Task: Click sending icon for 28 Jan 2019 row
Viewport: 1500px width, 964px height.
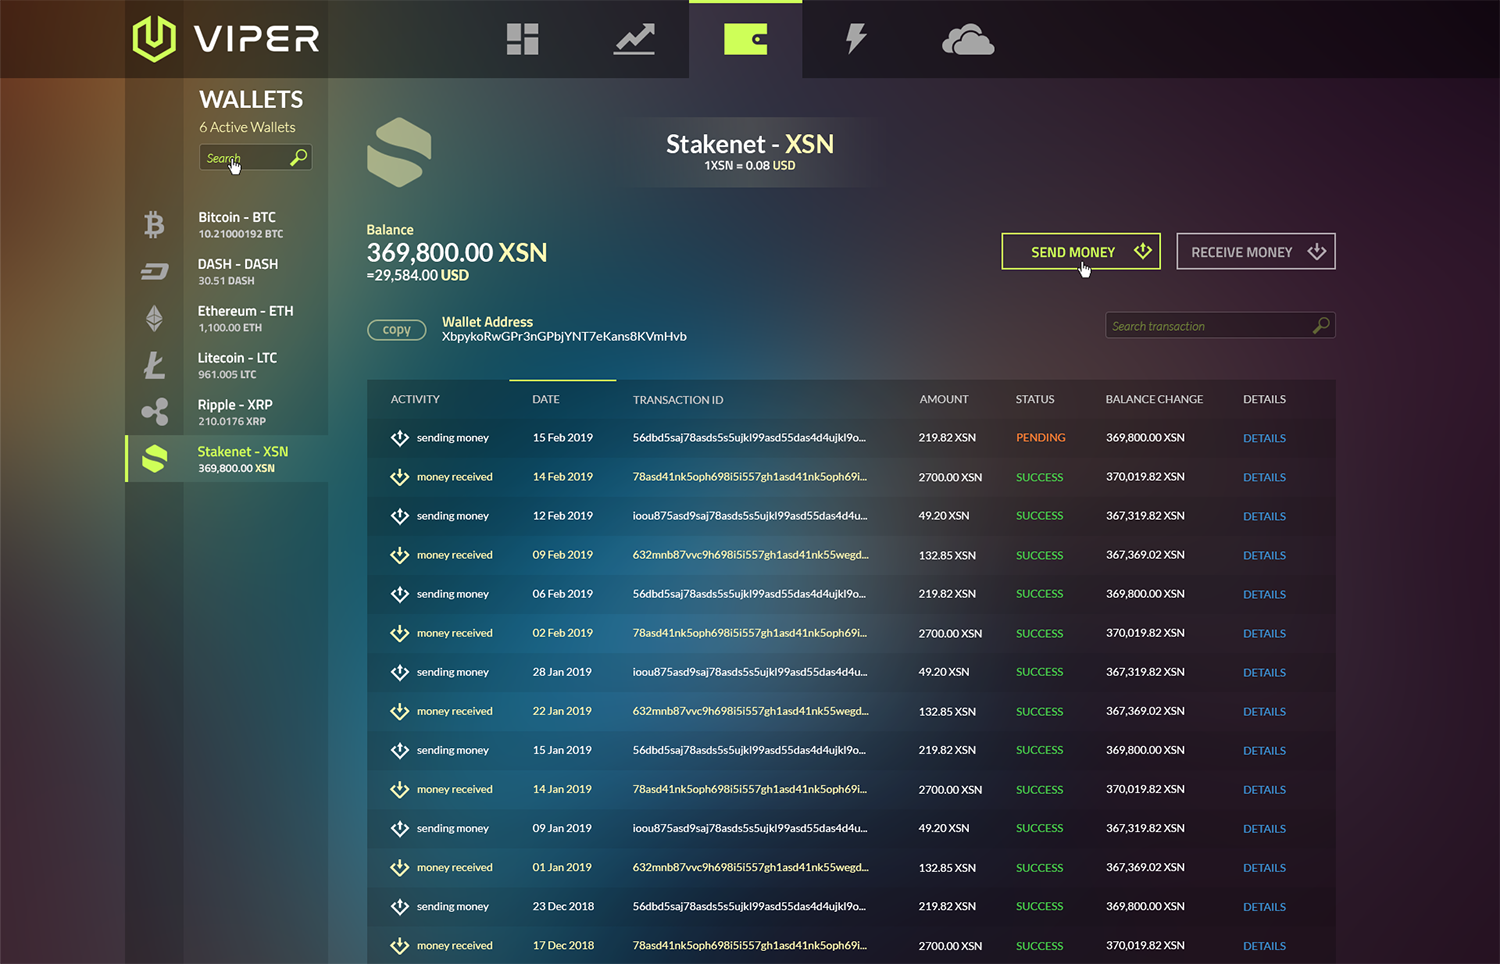Action: [400, 672]
